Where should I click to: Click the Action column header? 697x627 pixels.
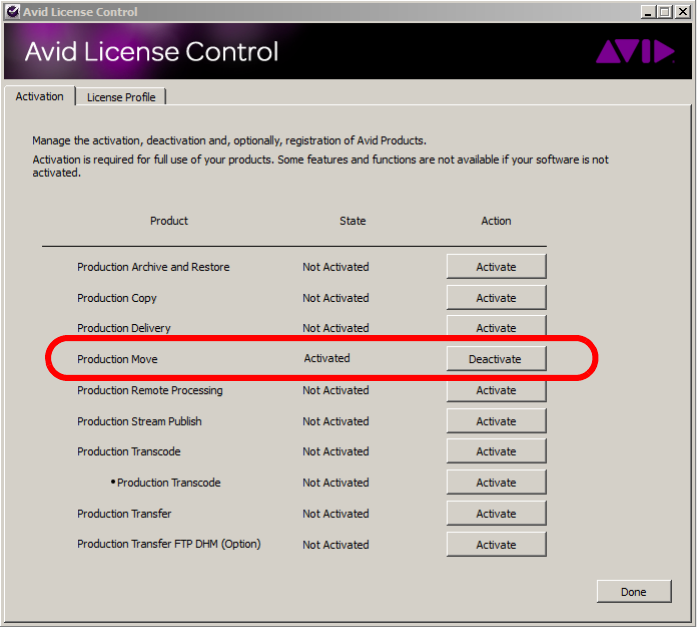(496, 221)
